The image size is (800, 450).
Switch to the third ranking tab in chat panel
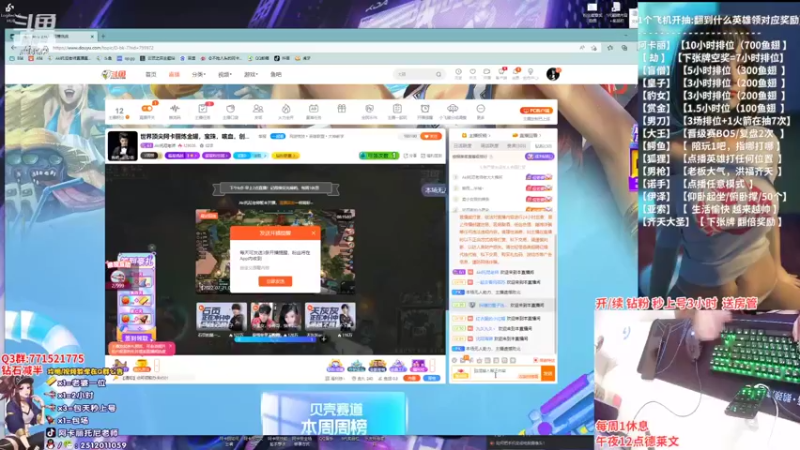click(516, 146)
